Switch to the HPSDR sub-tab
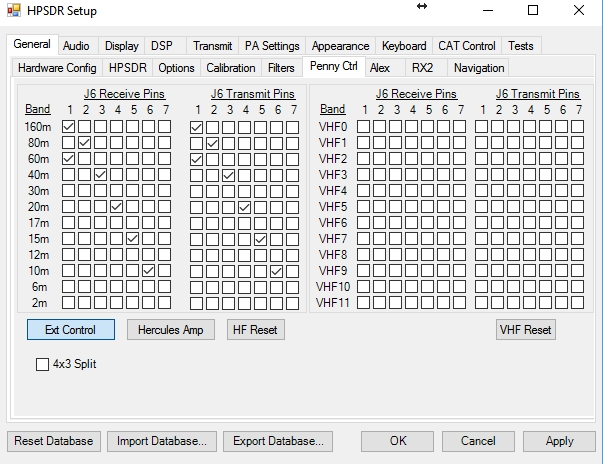603x464 pixels. coord(128,68)
